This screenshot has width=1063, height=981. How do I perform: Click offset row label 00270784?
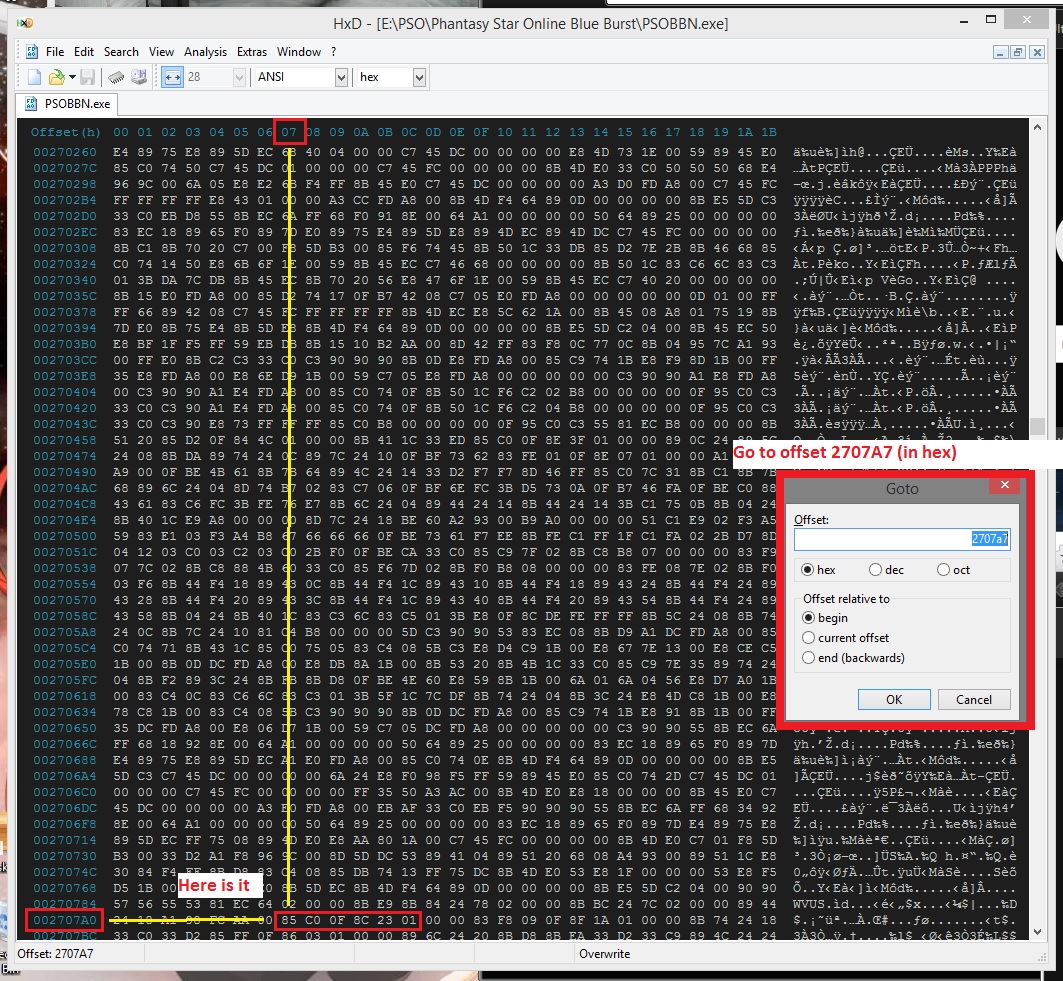(x=65, y=904)
